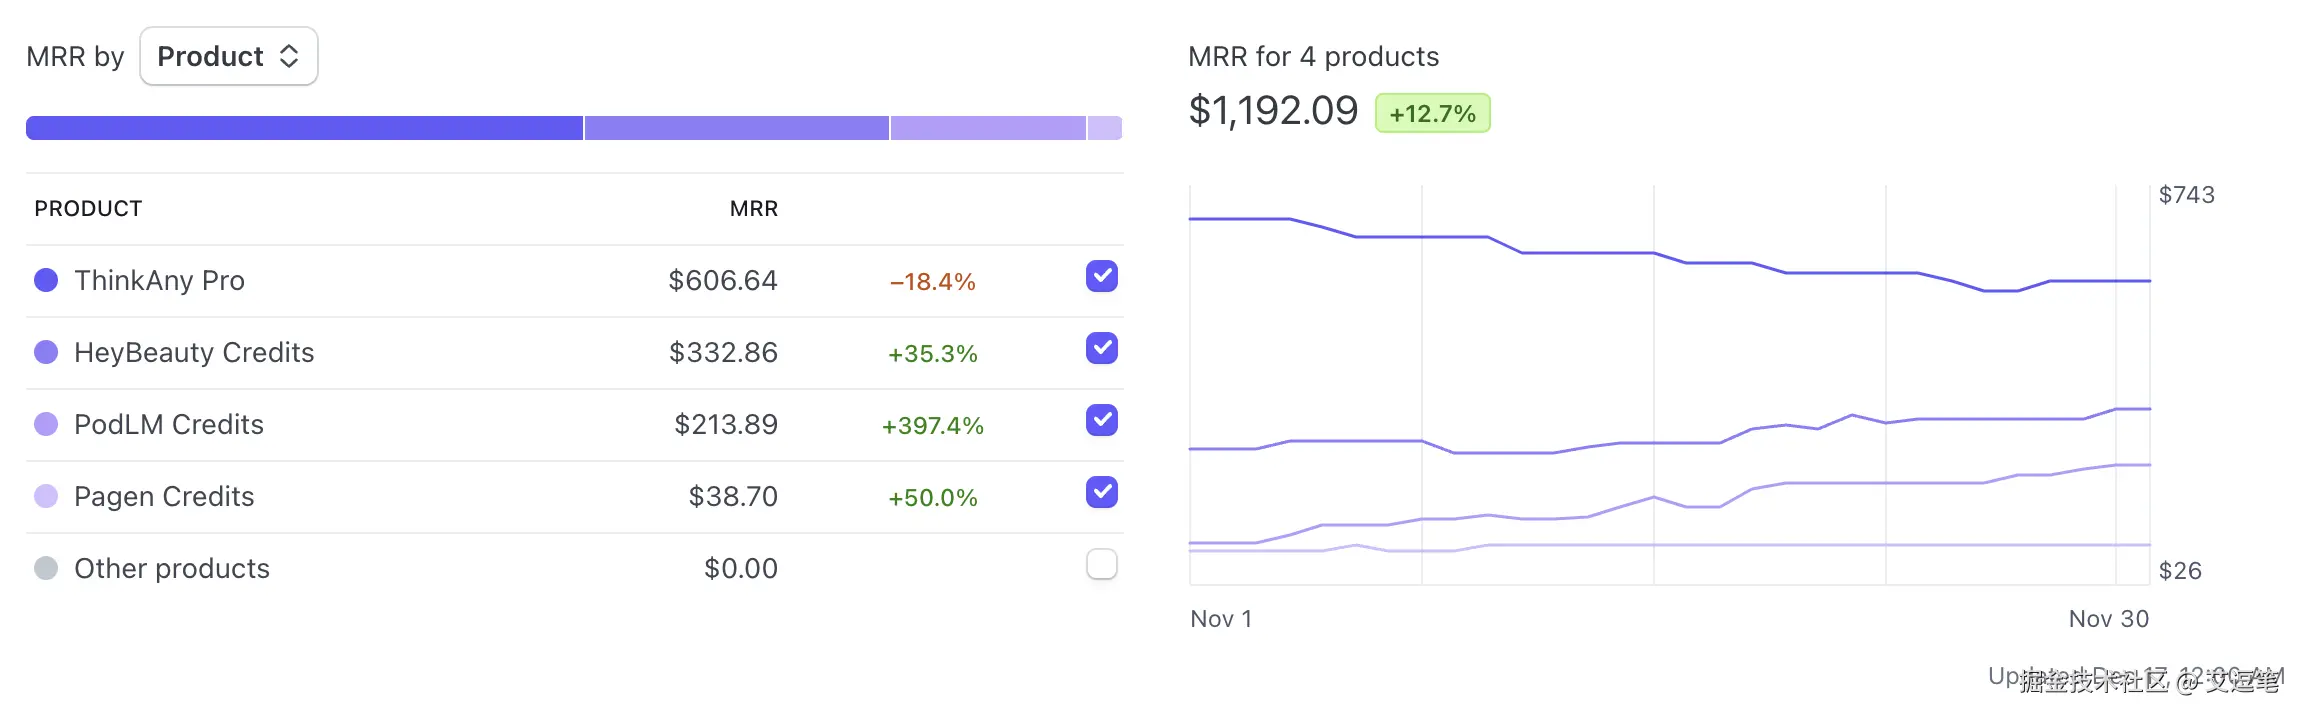
Task: Click the PRODUCT column header
Action: pos(88,209)
